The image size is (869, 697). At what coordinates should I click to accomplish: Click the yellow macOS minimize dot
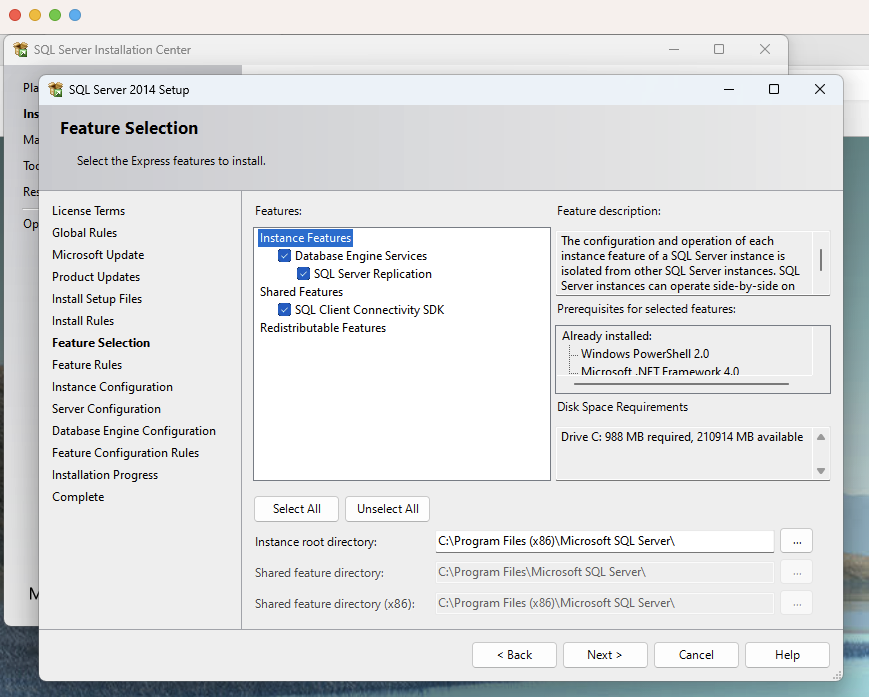tap(35, 15)
